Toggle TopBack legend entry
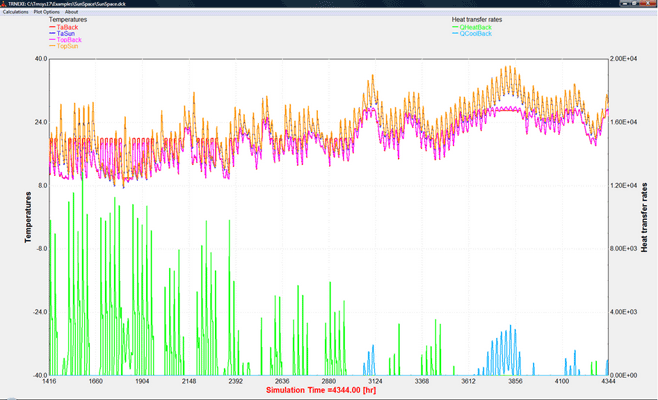The height and width of the screenshot is (400, 658). click(69, 40)
